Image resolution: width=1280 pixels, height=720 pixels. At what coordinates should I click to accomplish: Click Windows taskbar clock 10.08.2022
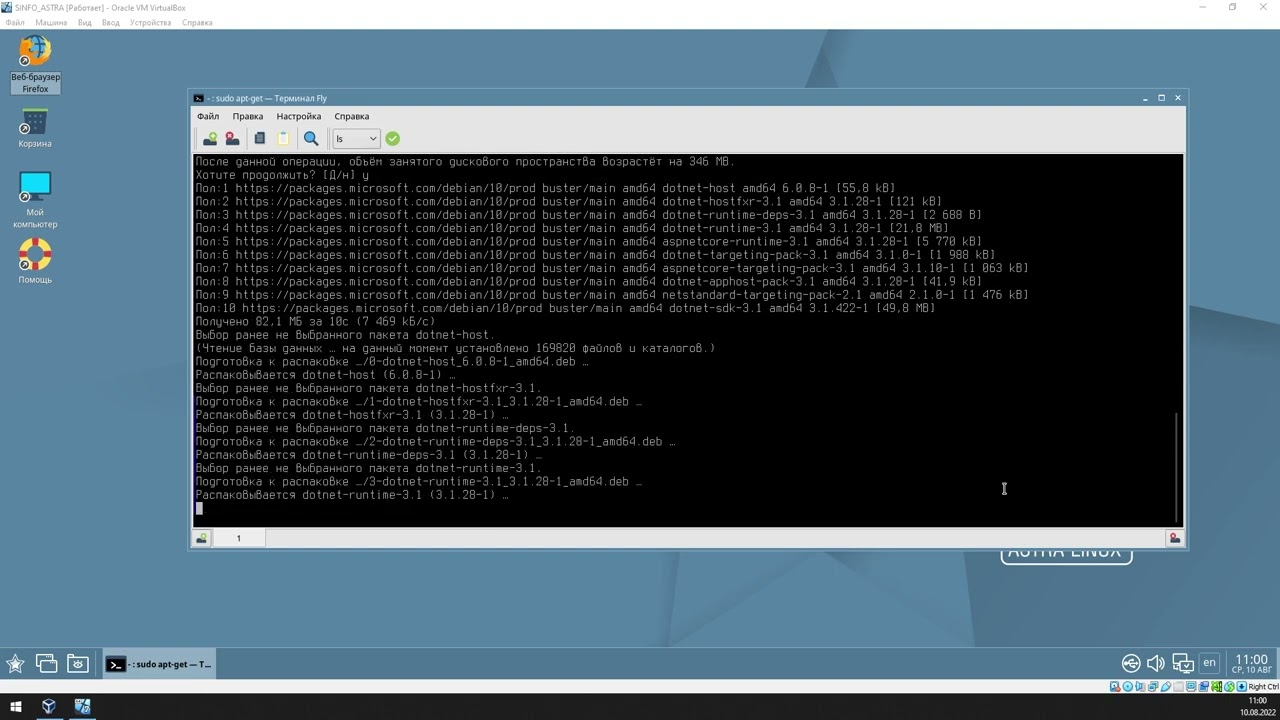click(1258, 707)
